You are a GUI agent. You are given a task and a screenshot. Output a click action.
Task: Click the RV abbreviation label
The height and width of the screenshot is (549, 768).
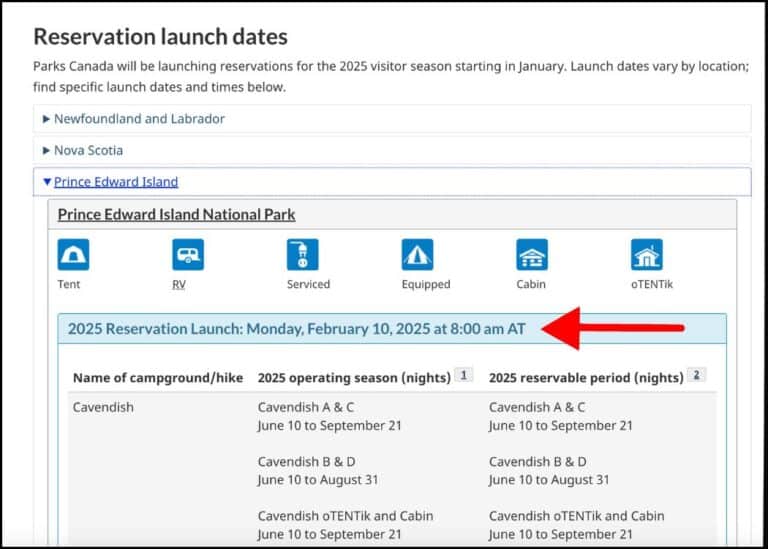click(x=179, y=285)
